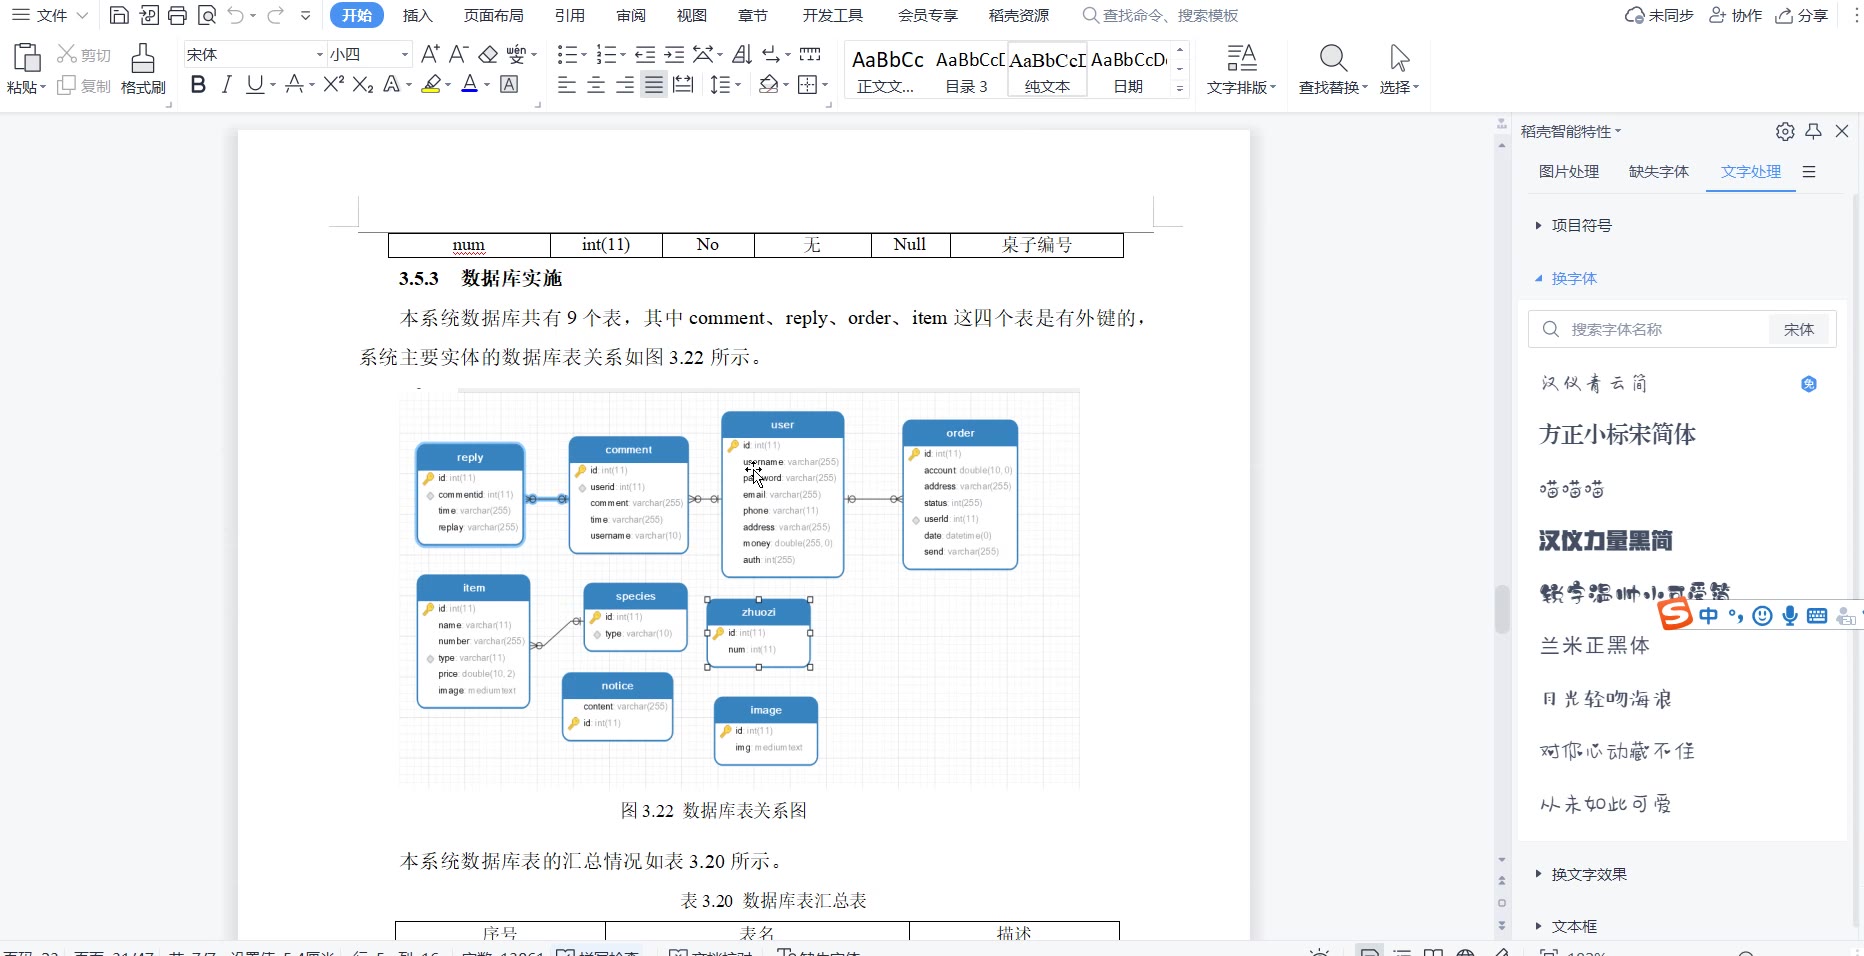Viewport: 1864px width, 956px height.
Task: Click the distributed alignment icon
Action: click(683, 85)
